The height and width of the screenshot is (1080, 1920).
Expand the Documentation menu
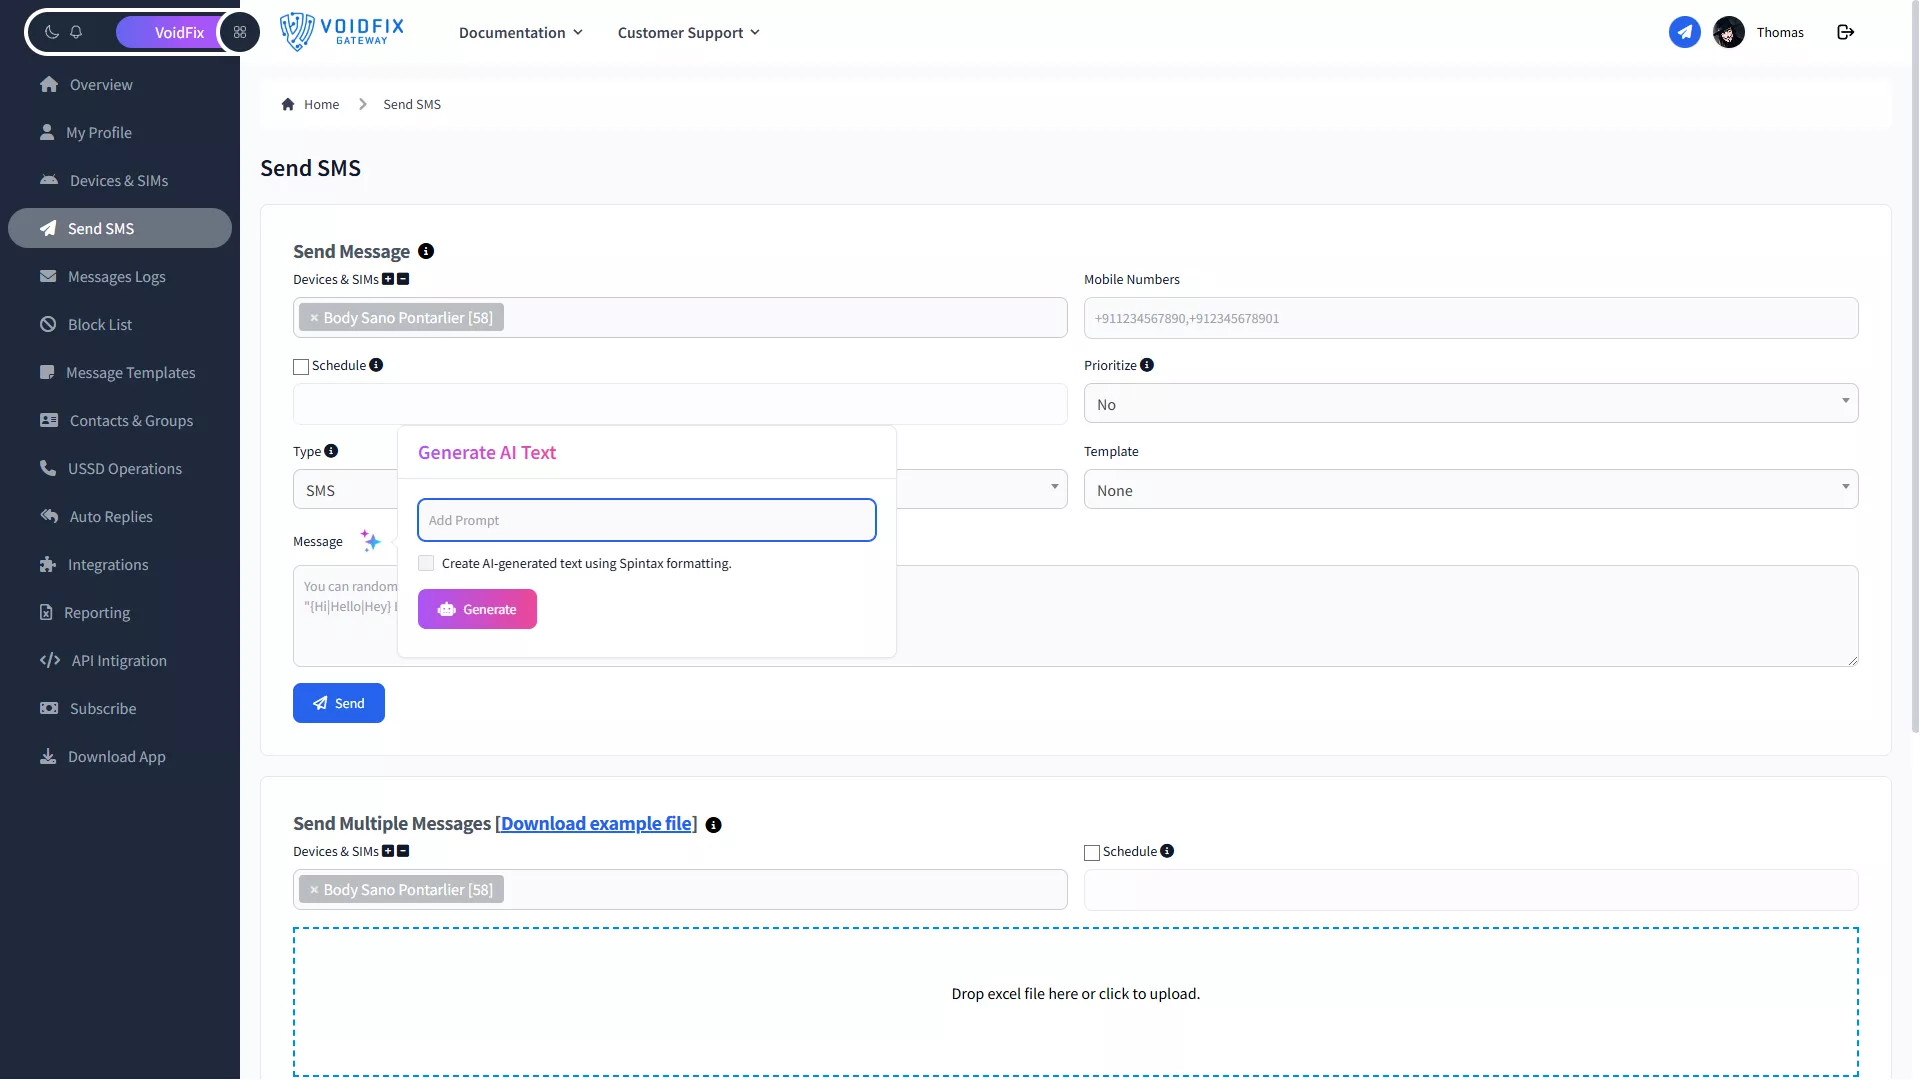520,33
